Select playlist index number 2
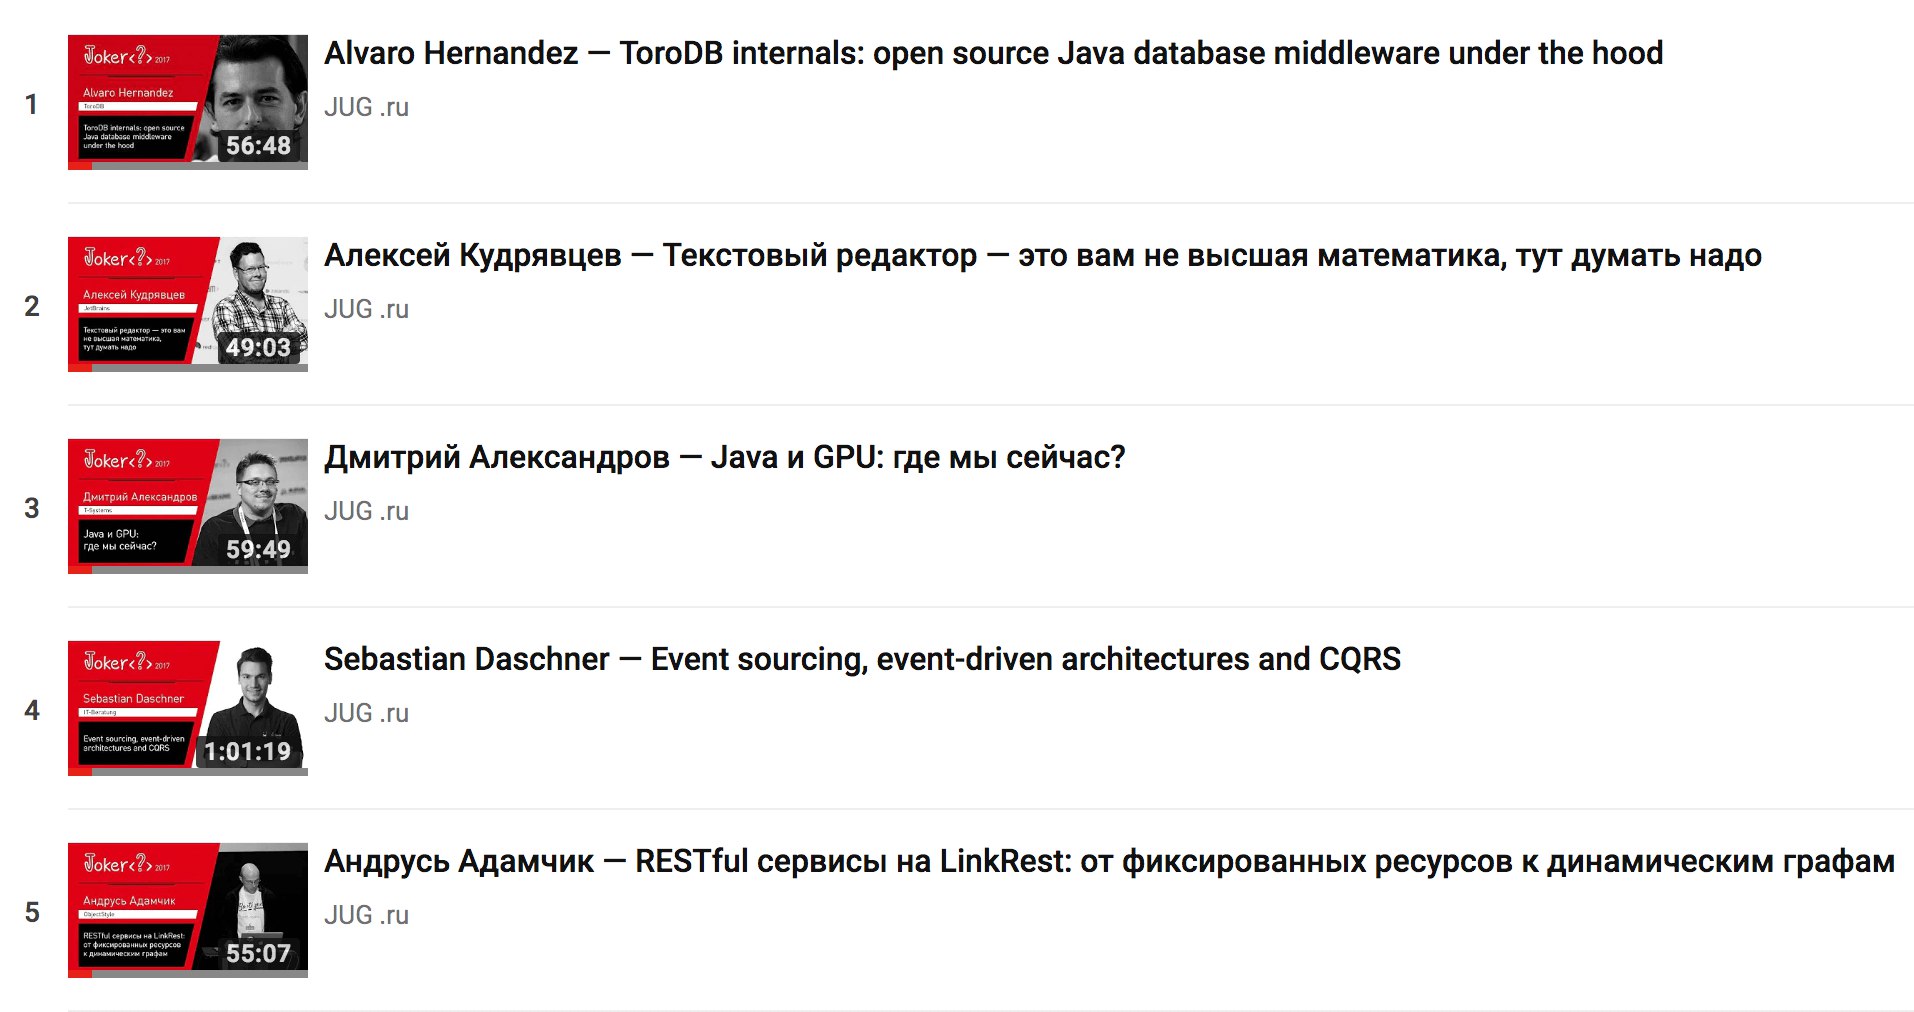Viewport: 1914px width, 1012px height. [x=32, y=306]
